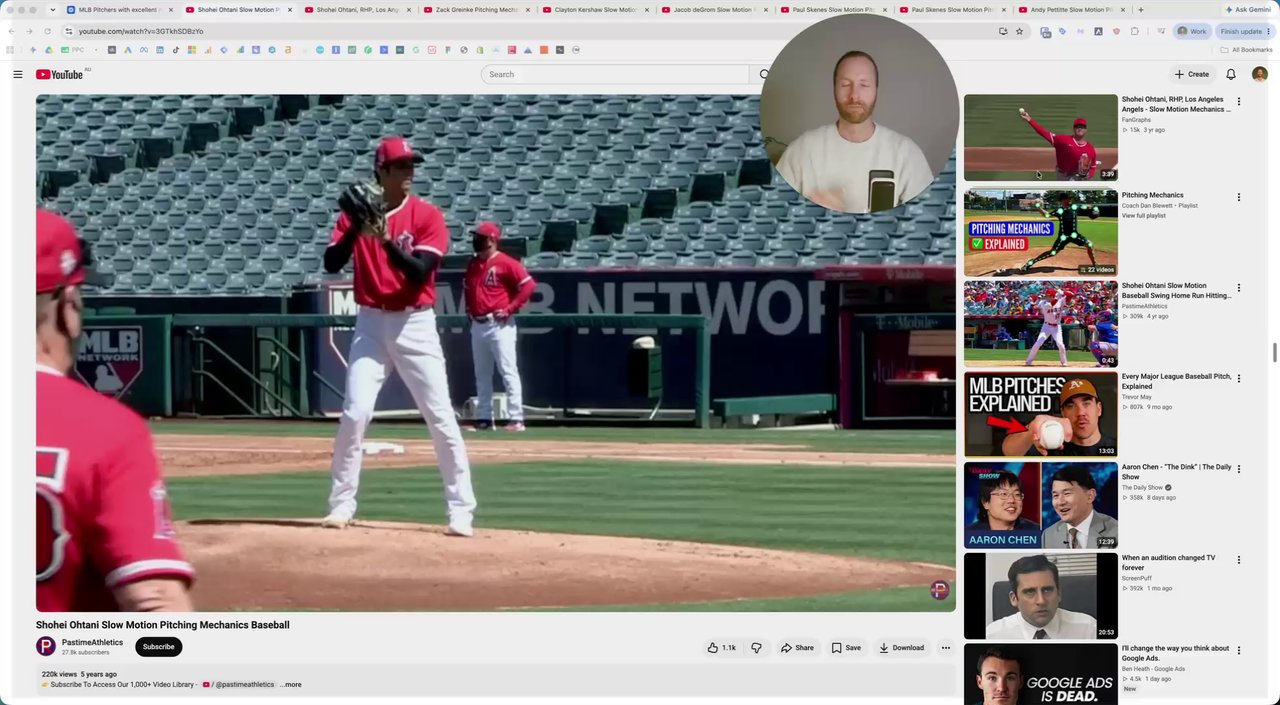The image size is (1280, 705).
Task: Open Ohtani Swing Home Run Hitting thumbnail
Action: (x=1040, y=323)
